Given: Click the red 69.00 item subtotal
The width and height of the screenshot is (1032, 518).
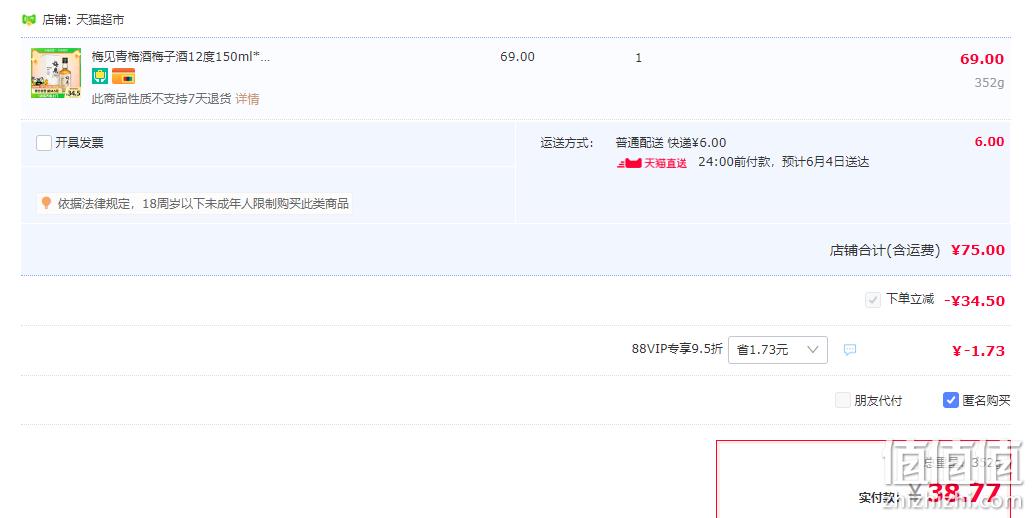Looking at the screenshot, I should pos(982,59).
